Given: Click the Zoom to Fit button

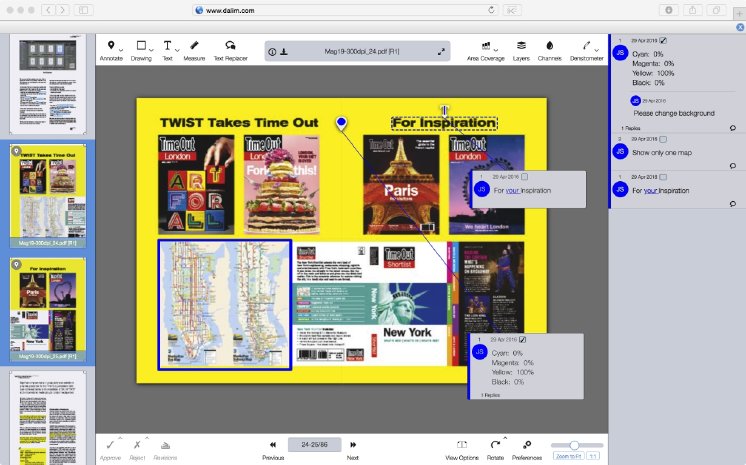Looking at the screenshot, I should [x=569, y=456].
